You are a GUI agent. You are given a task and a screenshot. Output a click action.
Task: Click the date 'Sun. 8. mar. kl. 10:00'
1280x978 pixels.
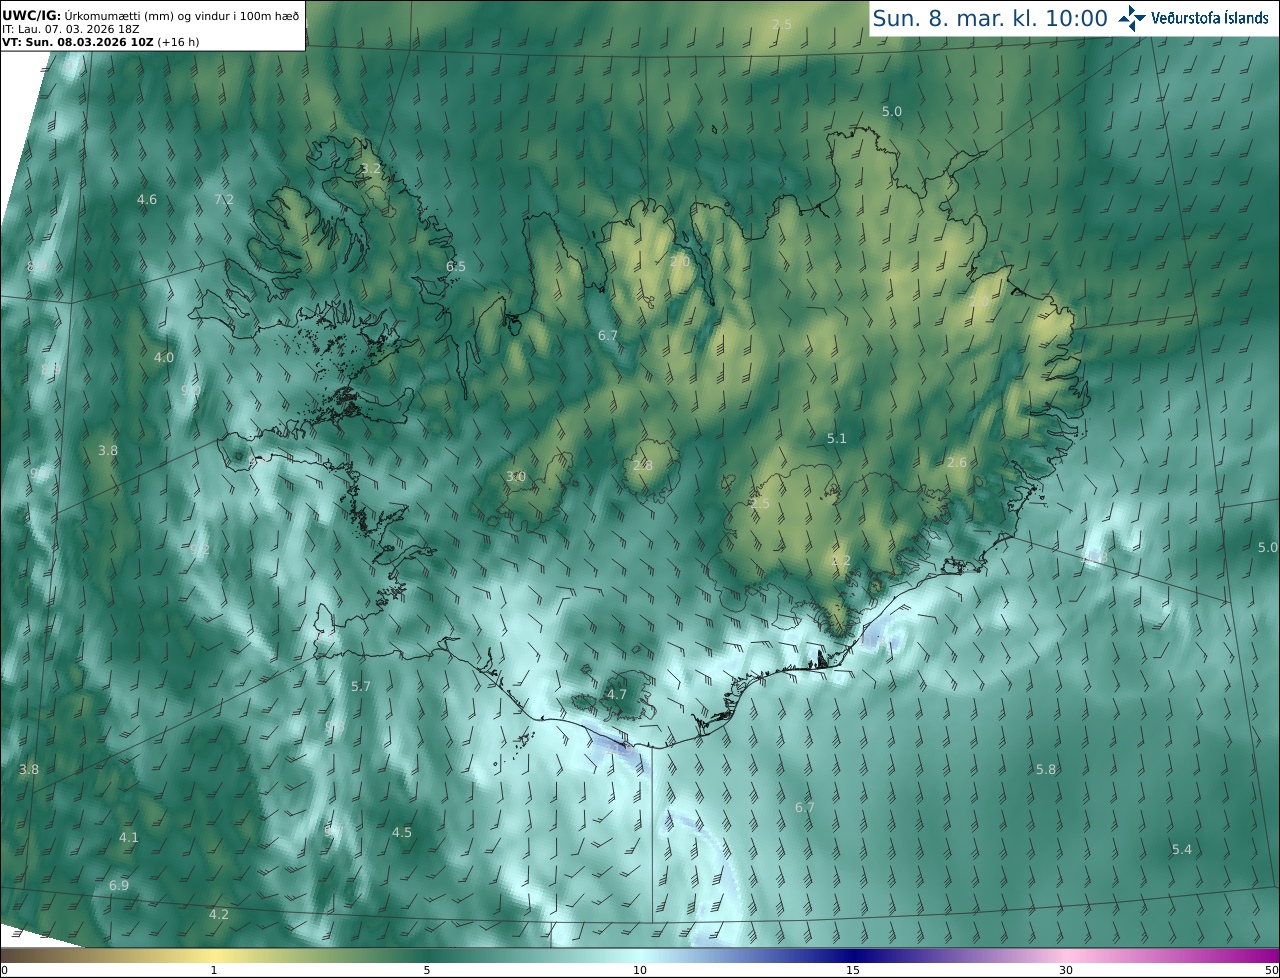tap(990, 18)
